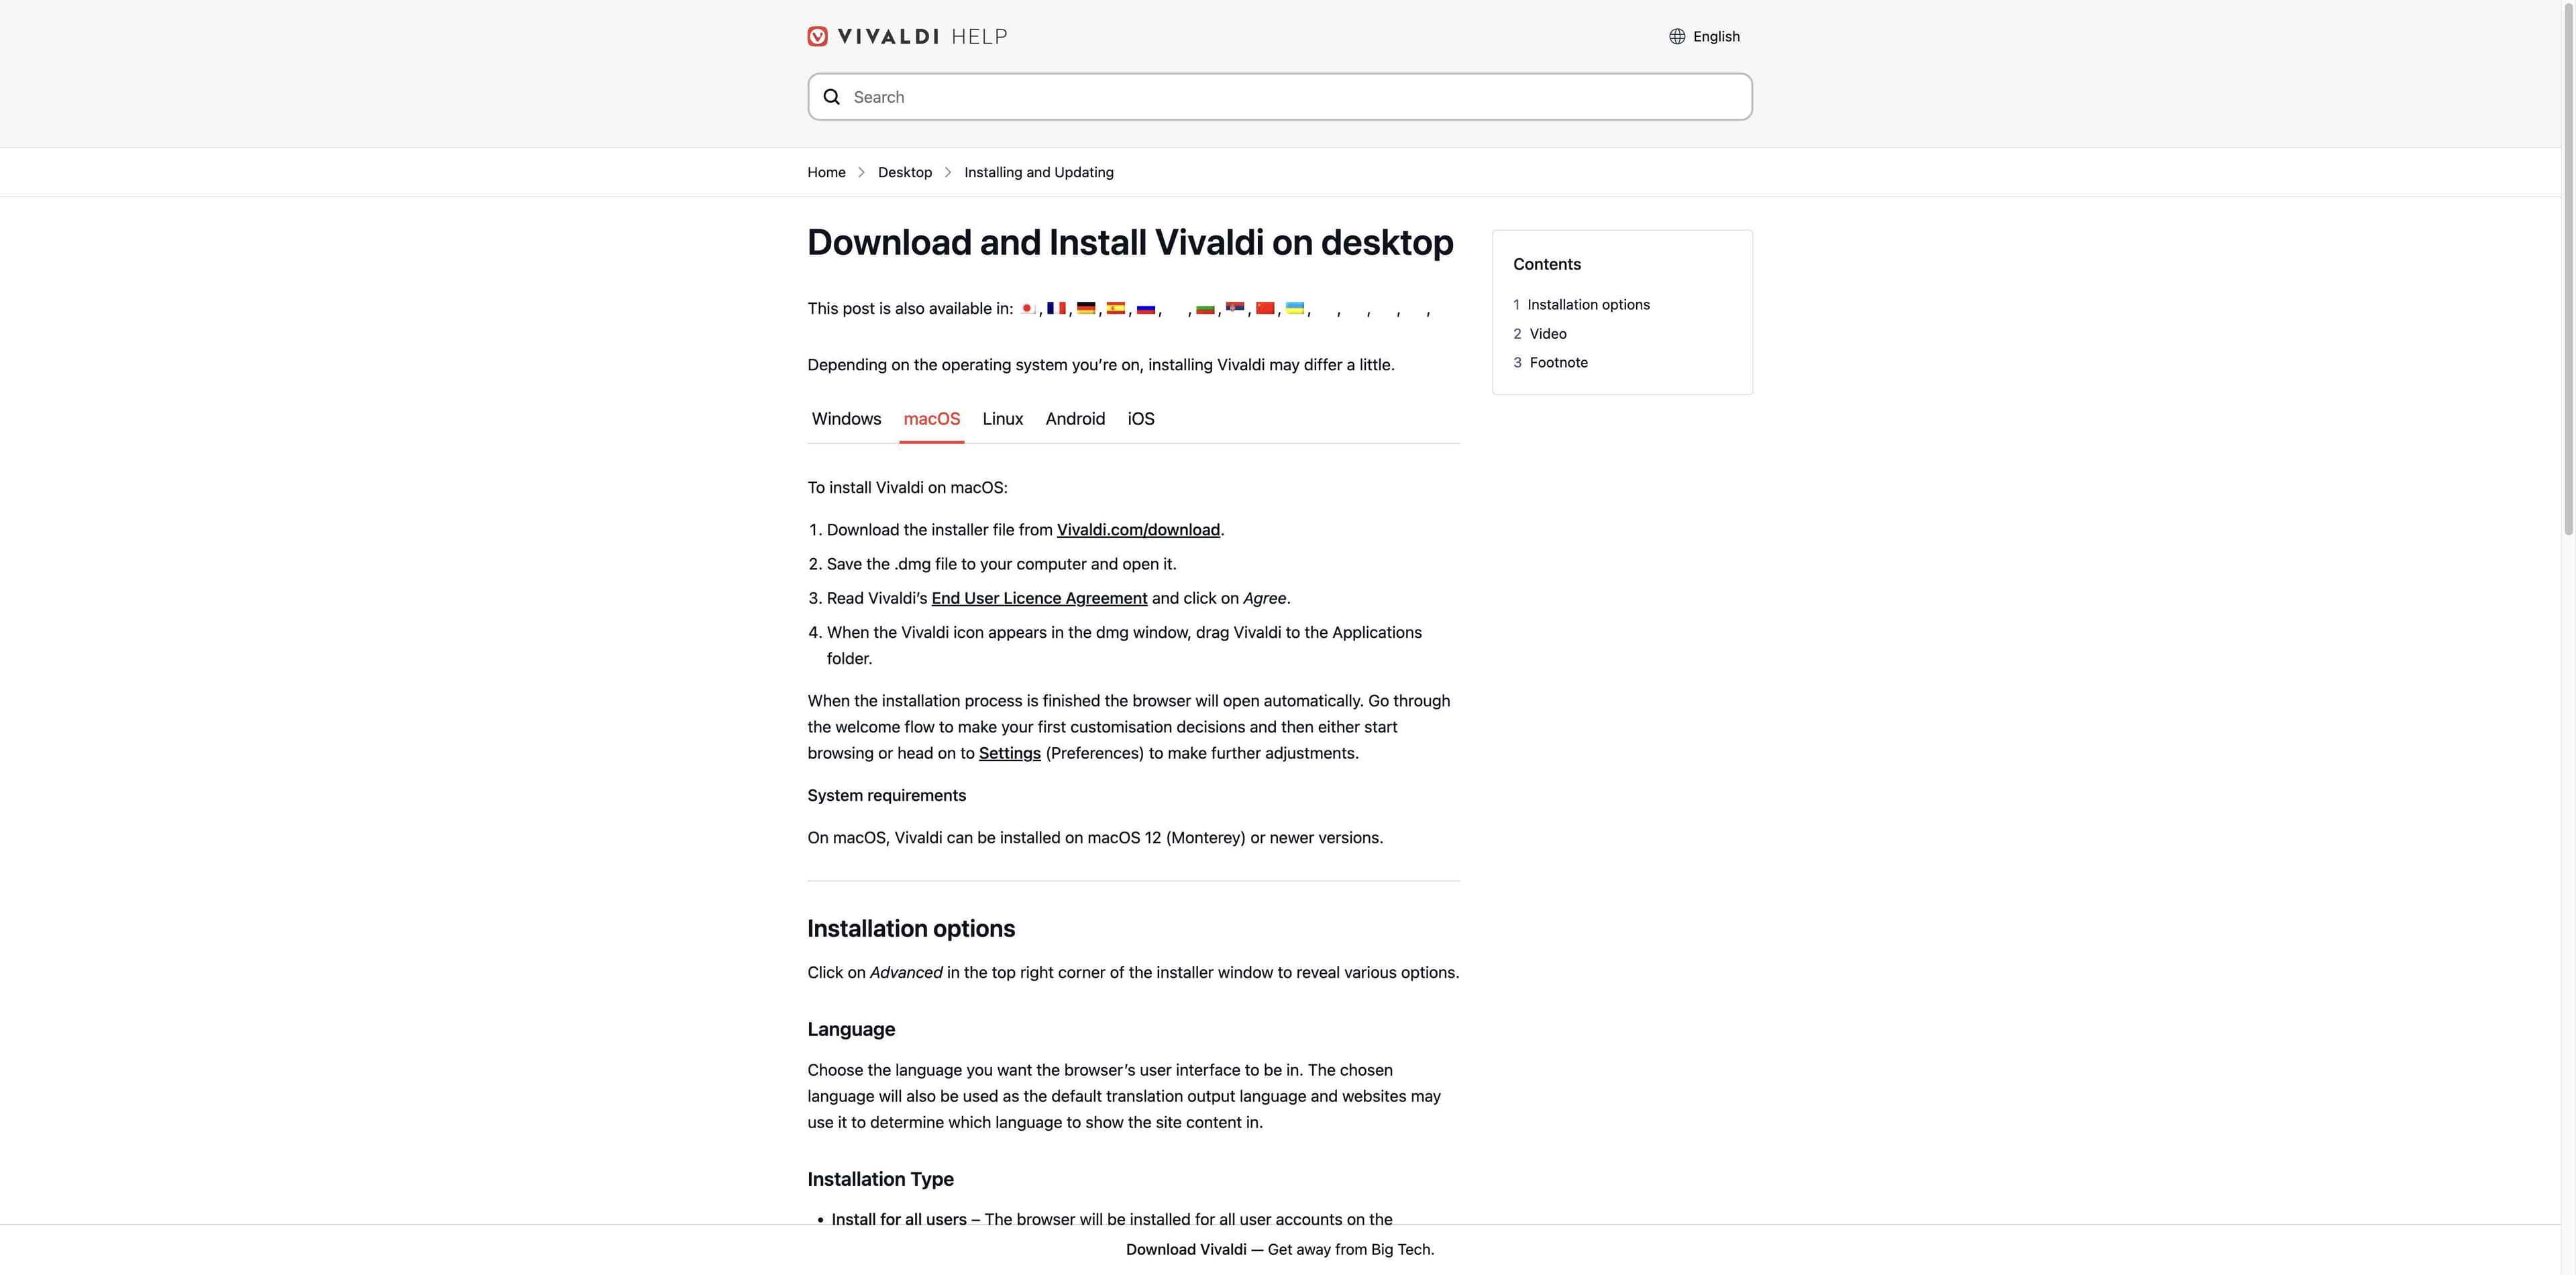Switch to the Russian flag translation
Image resolution: width=2576 pixels, height=1275 pixels.
tap(1146, 308)
